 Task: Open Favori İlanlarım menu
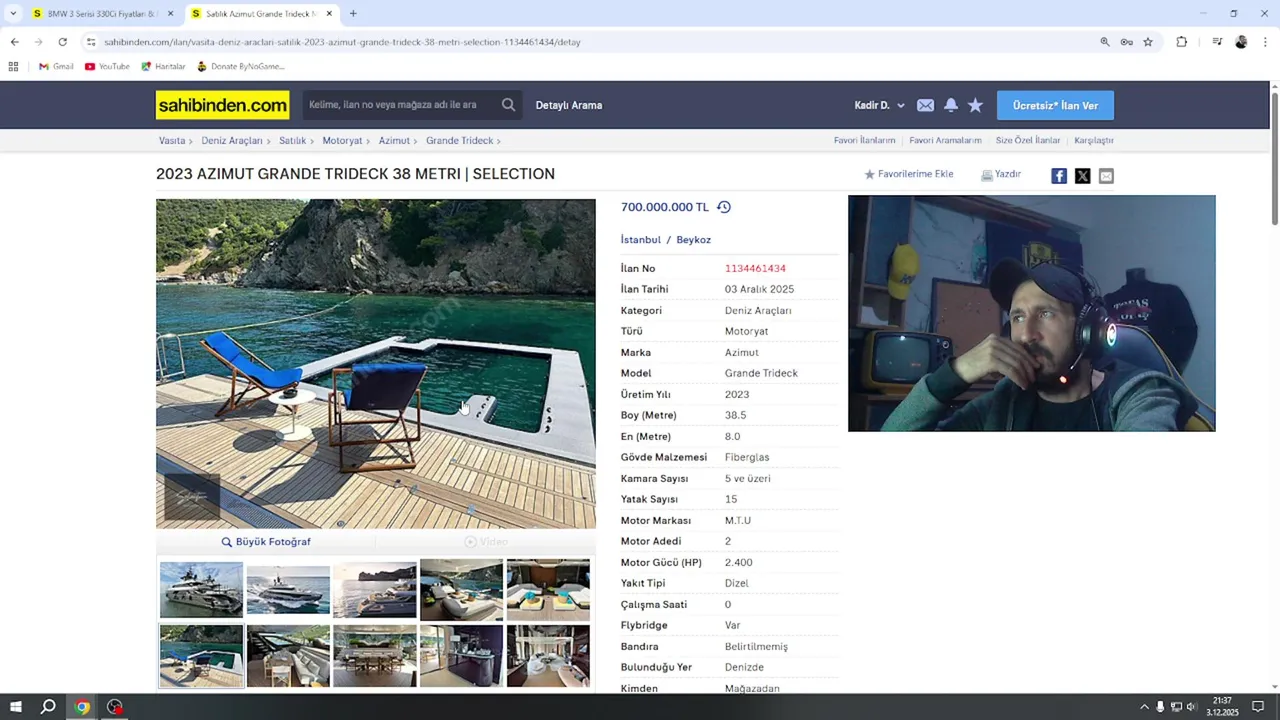click(x=864, y=141)
